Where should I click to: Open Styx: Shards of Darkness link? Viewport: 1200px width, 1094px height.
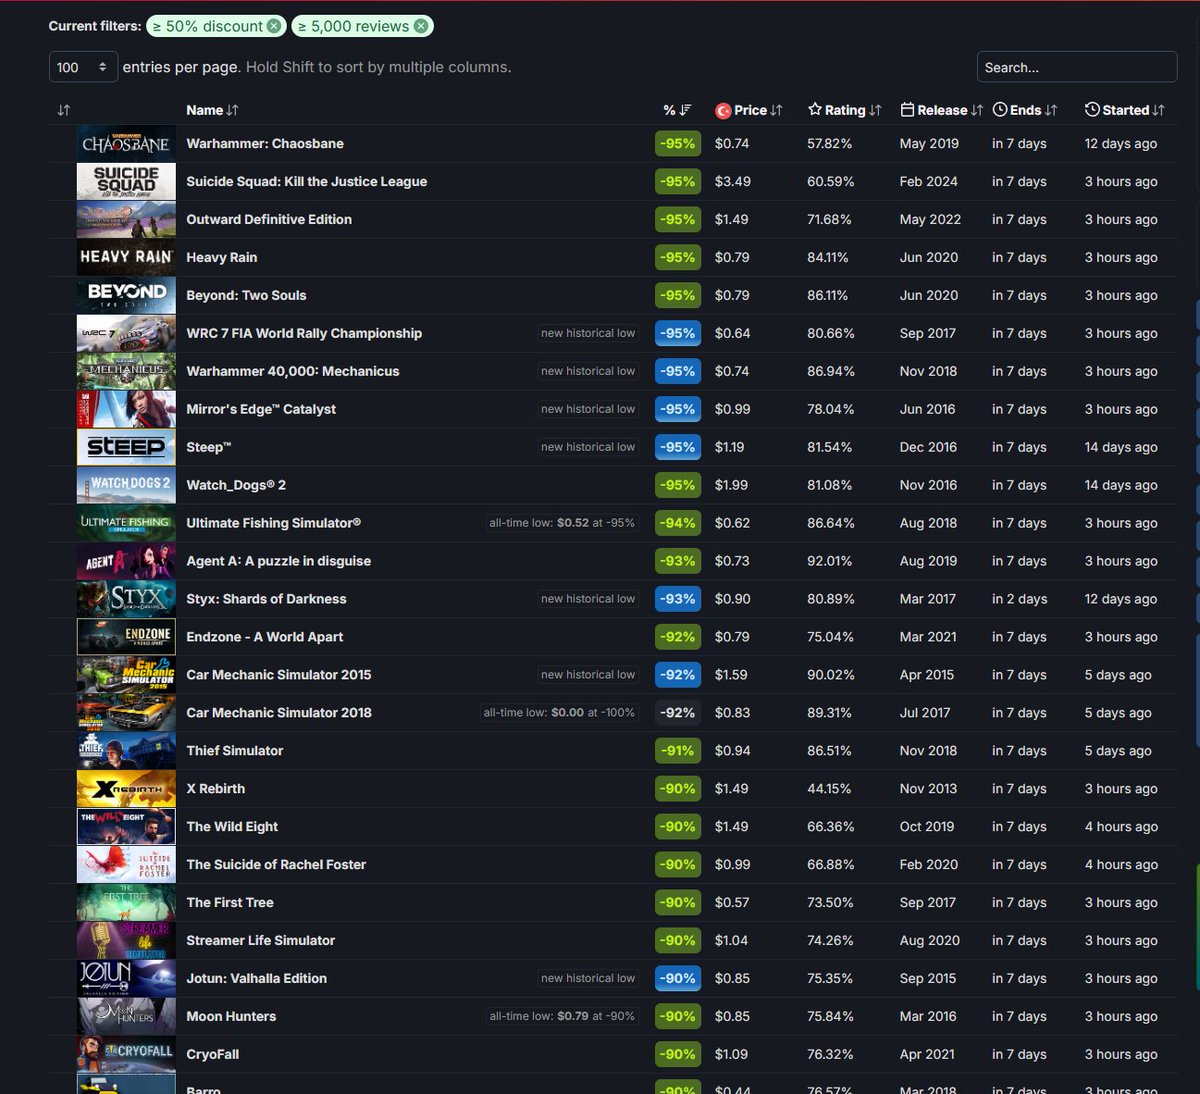pyautogui.click(x=266, y=600)
